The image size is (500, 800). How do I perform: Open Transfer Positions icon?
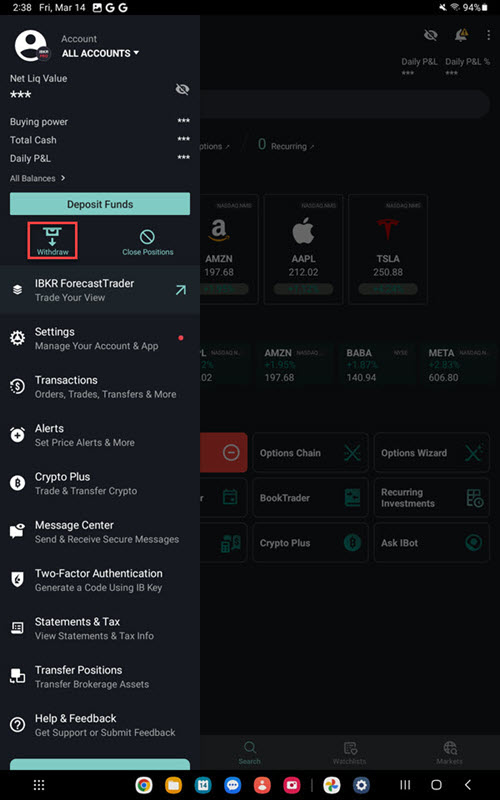(17, 677)
